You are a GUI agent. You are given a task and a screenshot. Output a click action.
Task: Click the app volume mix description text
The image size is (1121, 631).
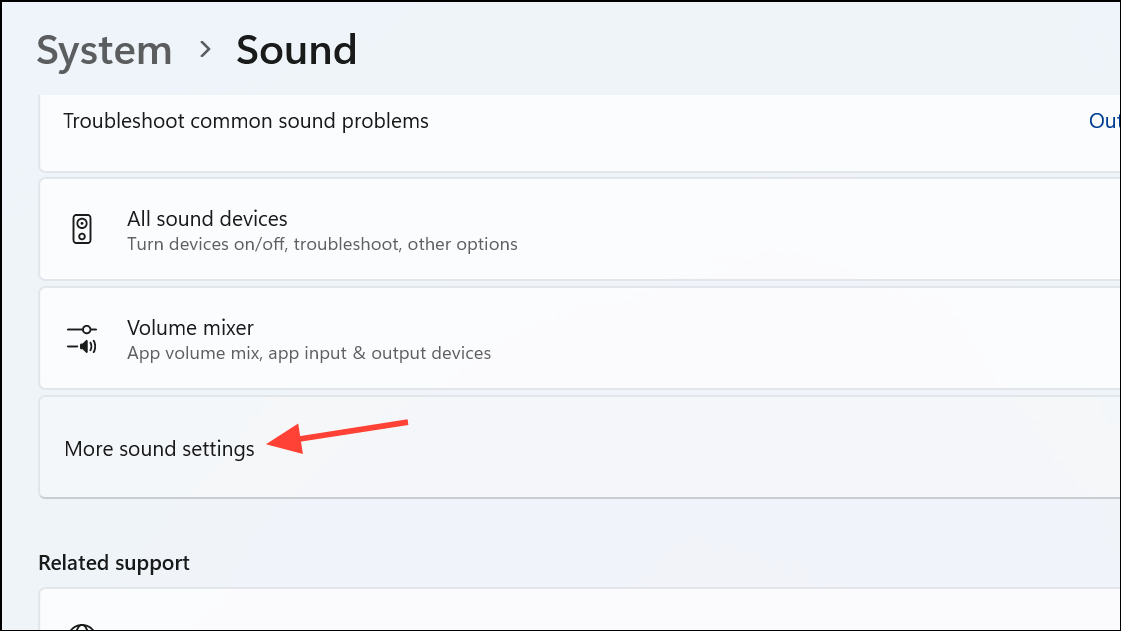[309, 352]
